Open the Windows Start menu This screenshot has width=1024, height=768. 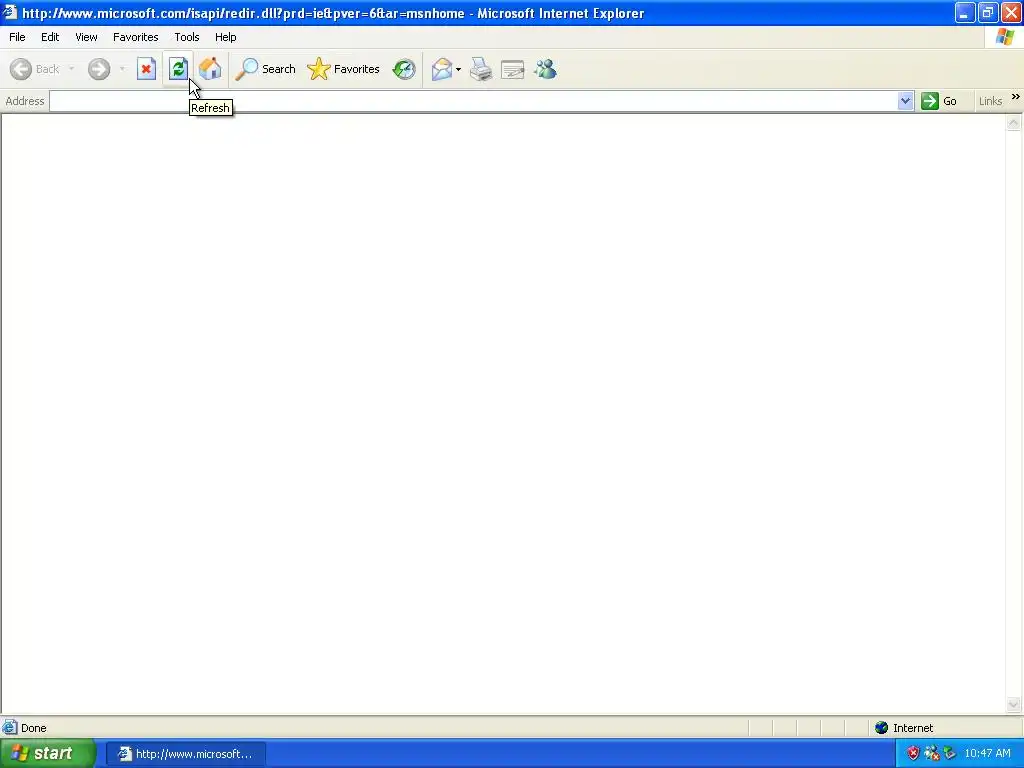click(x=47, y=754)
